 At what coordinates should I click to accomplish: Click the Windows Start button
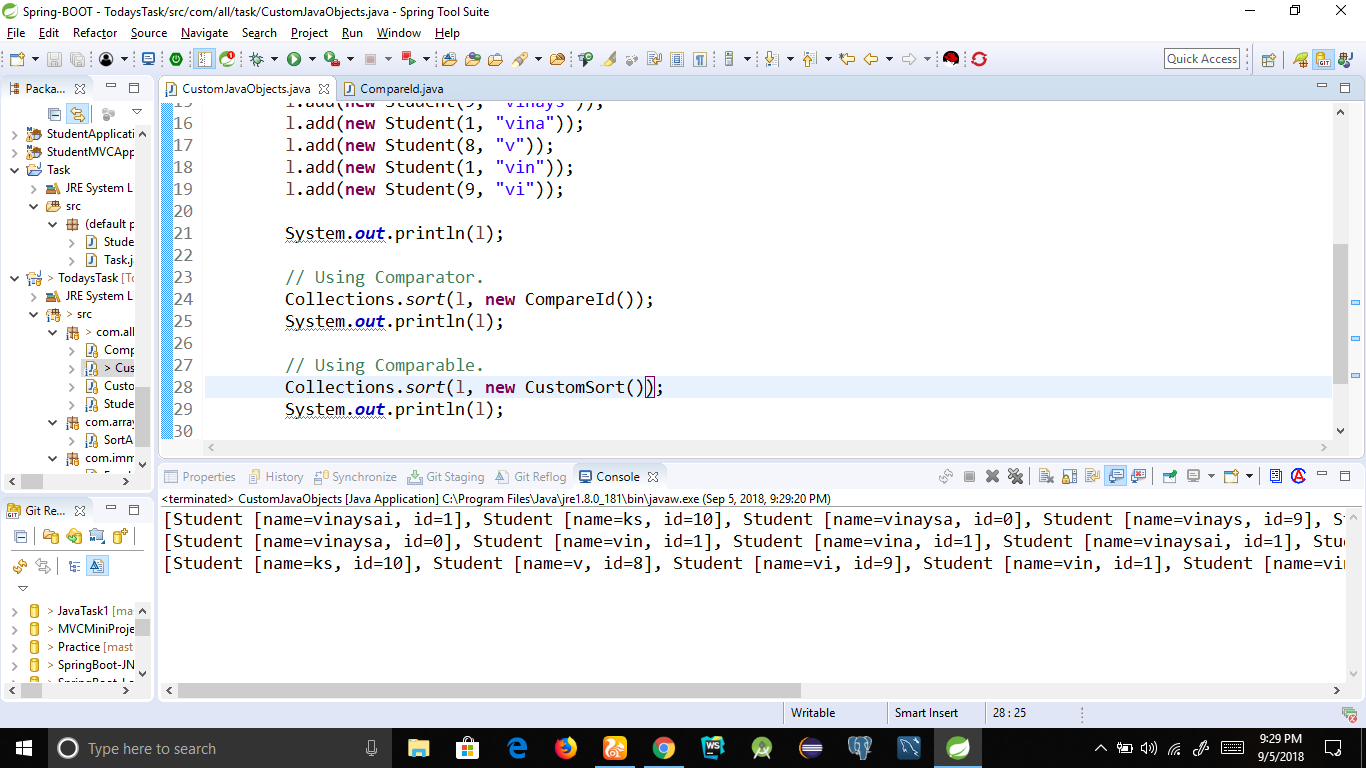coord(24,748)
